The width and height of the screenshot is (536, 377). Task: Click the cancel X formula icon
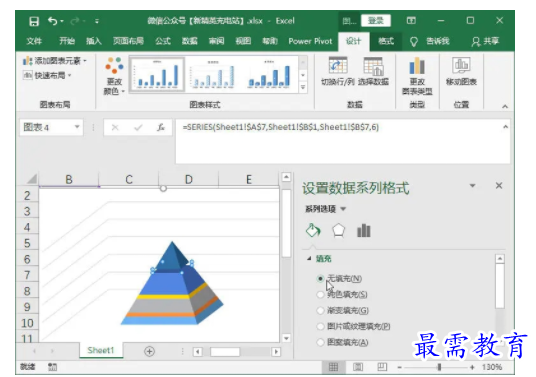pyautogui.click(x=115, y=127)
